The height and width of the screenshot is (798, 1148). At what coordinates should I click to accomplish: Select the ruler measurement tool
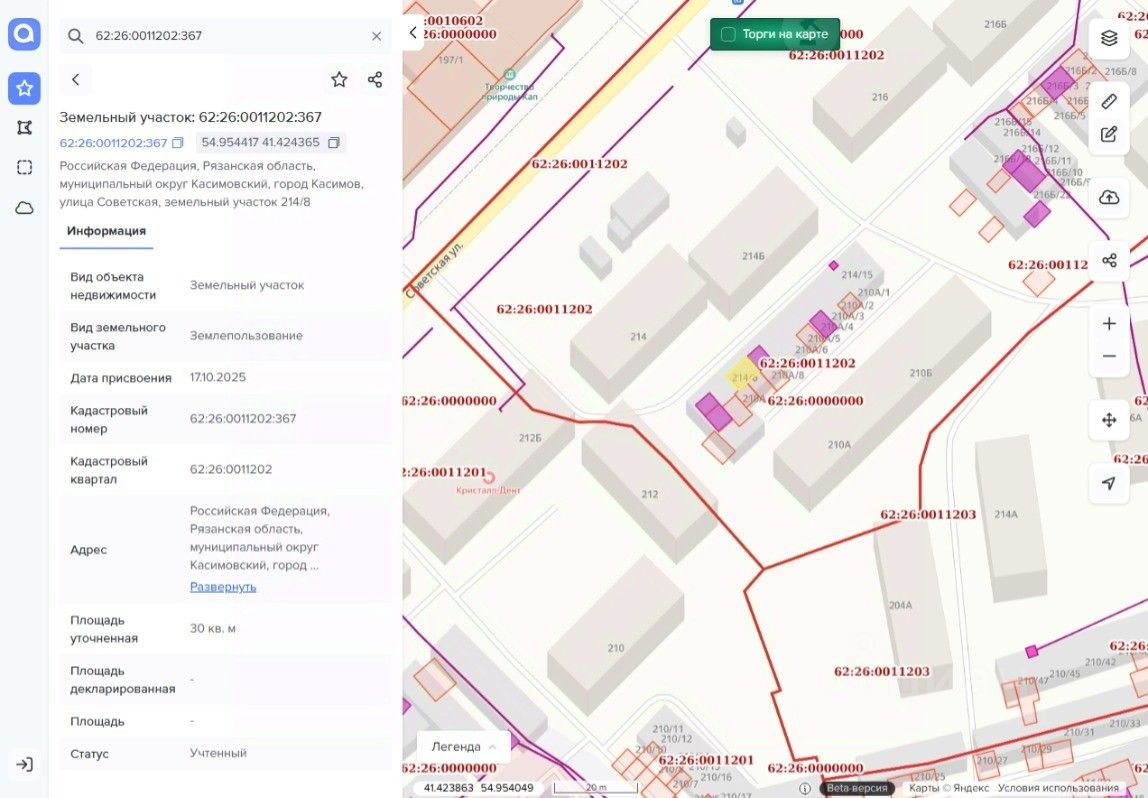pyautogui.click(x=1108, y=101)
